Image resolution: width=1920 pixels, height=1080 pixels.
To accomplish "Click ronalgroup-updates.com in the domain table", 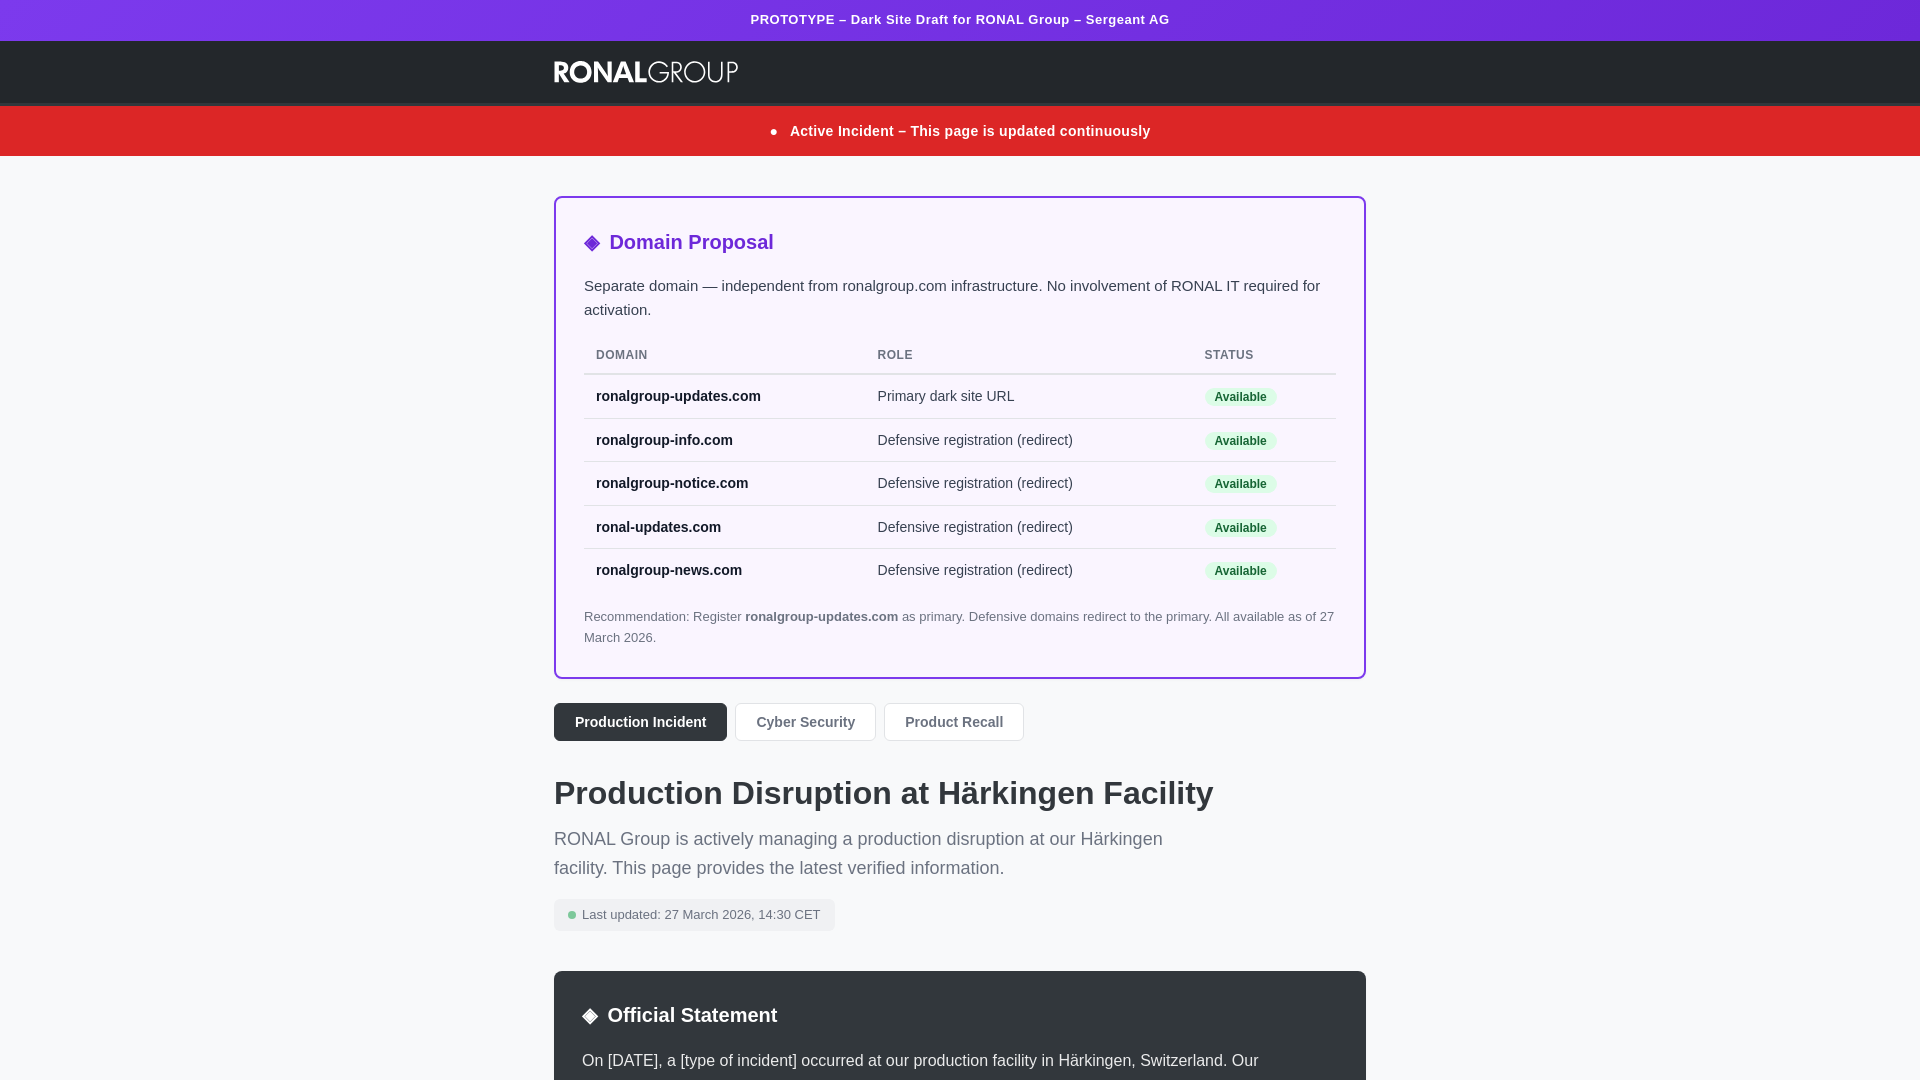I will click(x=678, y=396).
